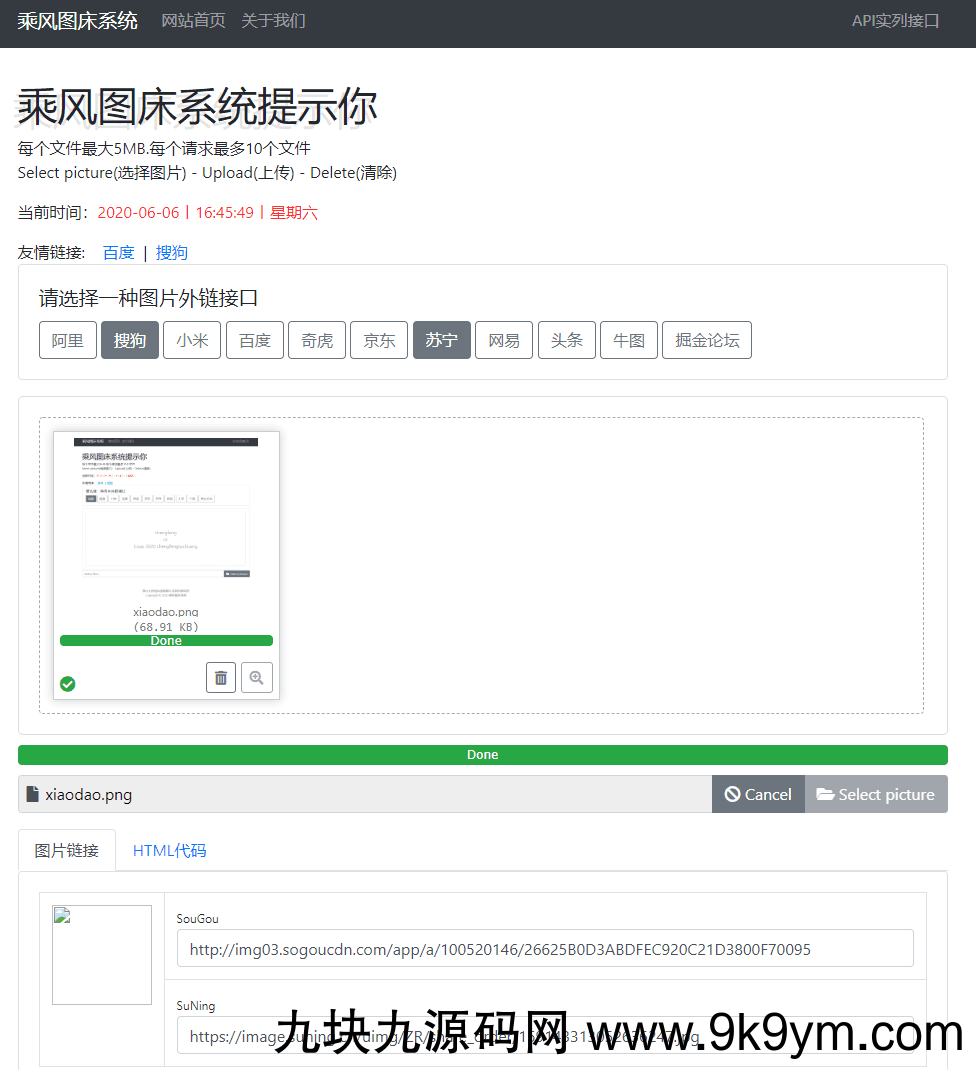Image resolution: width=976 pixels, height=1070 pixels.
Task: Click the zoom magnifier icon on thumbnail
Action: pyautogui.click(x=257, y=677)
